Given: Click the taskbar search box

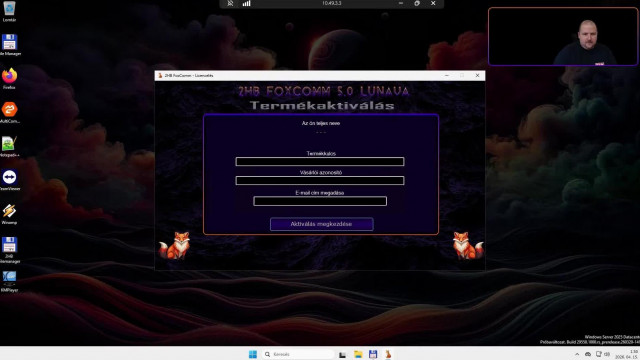Looking at the screenshot, I should 298,354.
